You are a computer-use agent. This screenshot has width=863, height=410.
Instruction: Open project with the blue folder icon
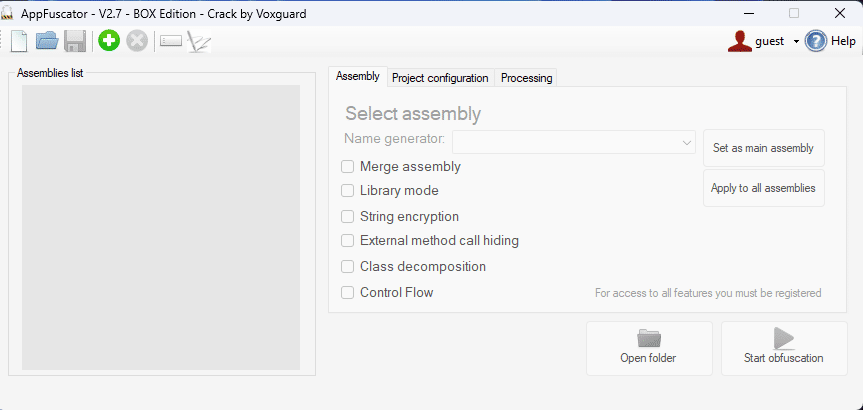46,41
